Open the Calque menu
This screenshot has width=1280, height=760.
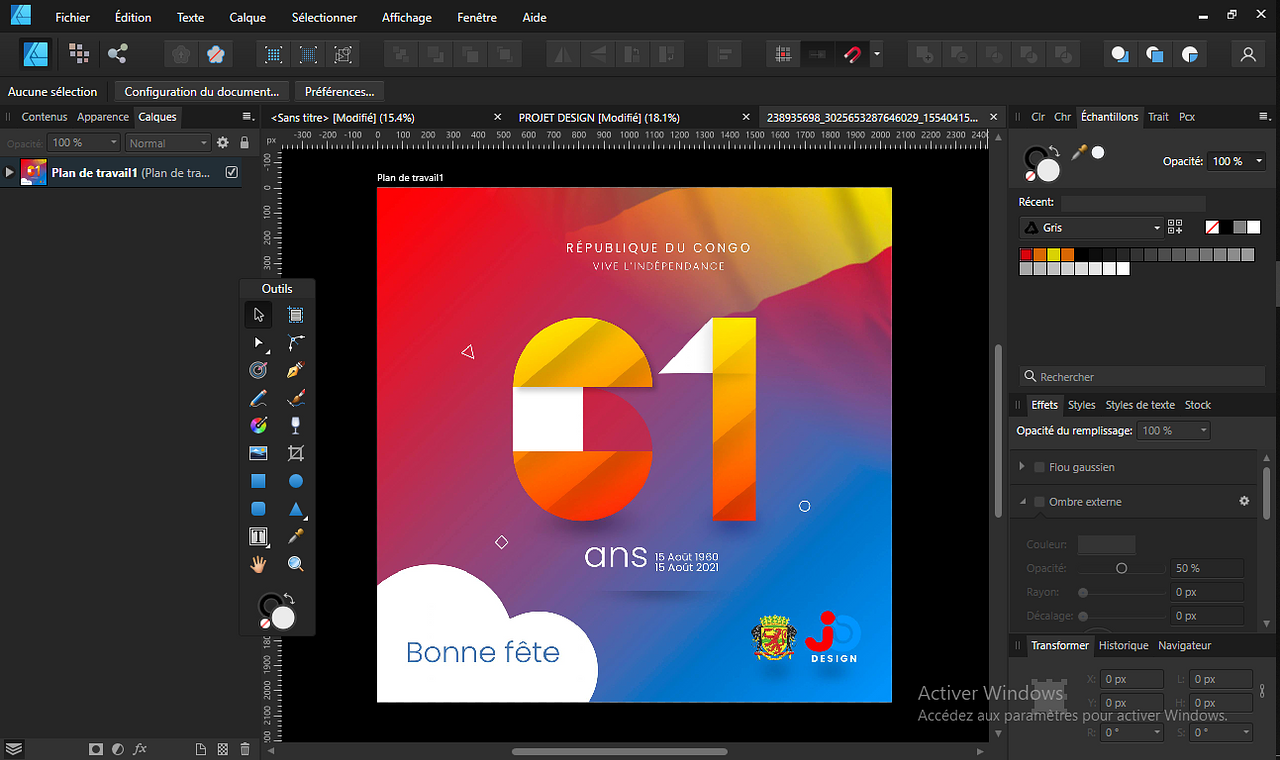247,17
